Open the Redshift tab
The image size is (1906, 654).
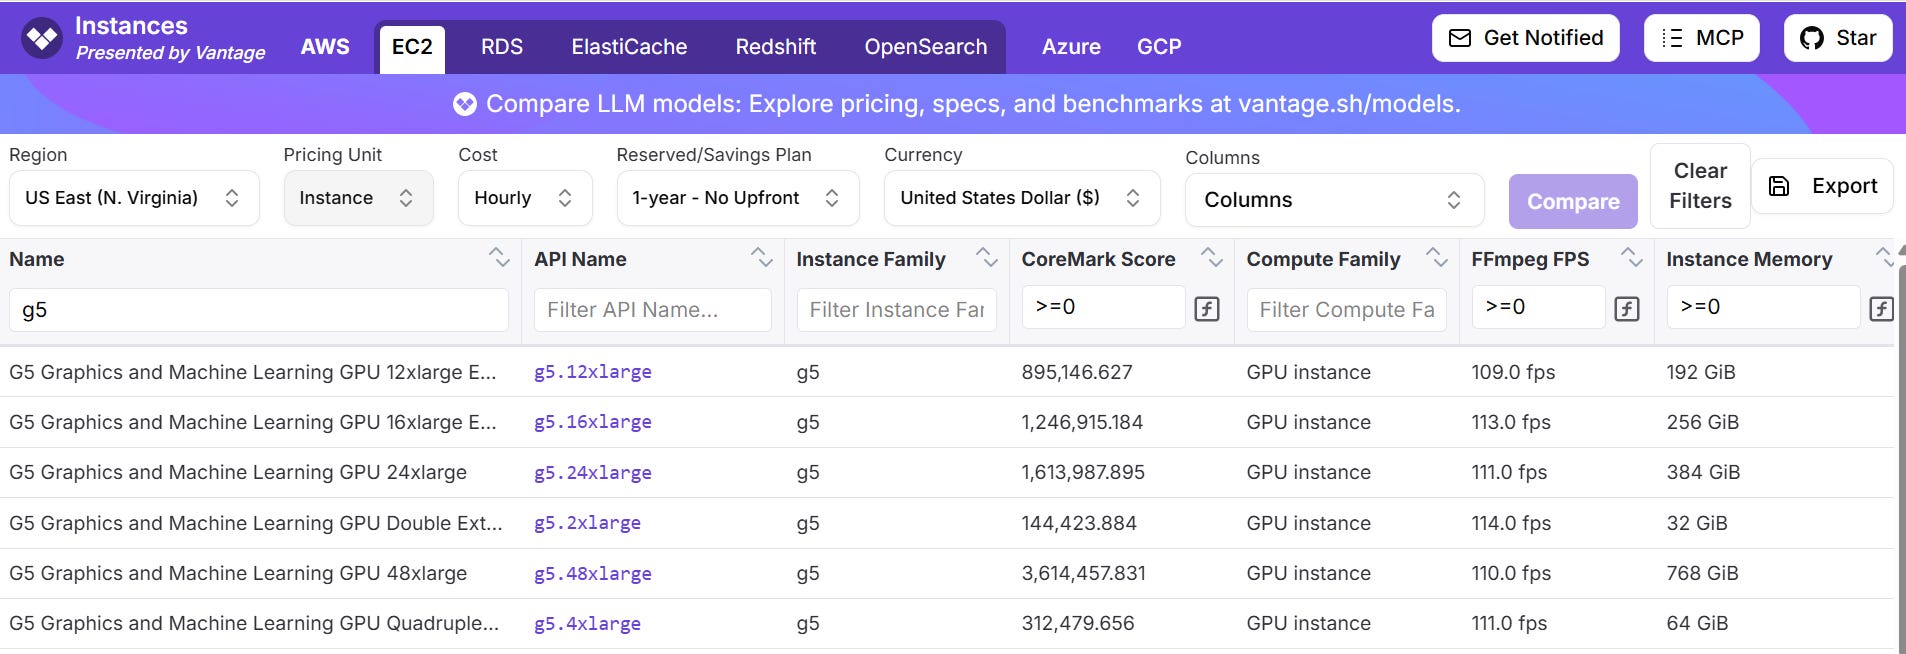point(776,47)
